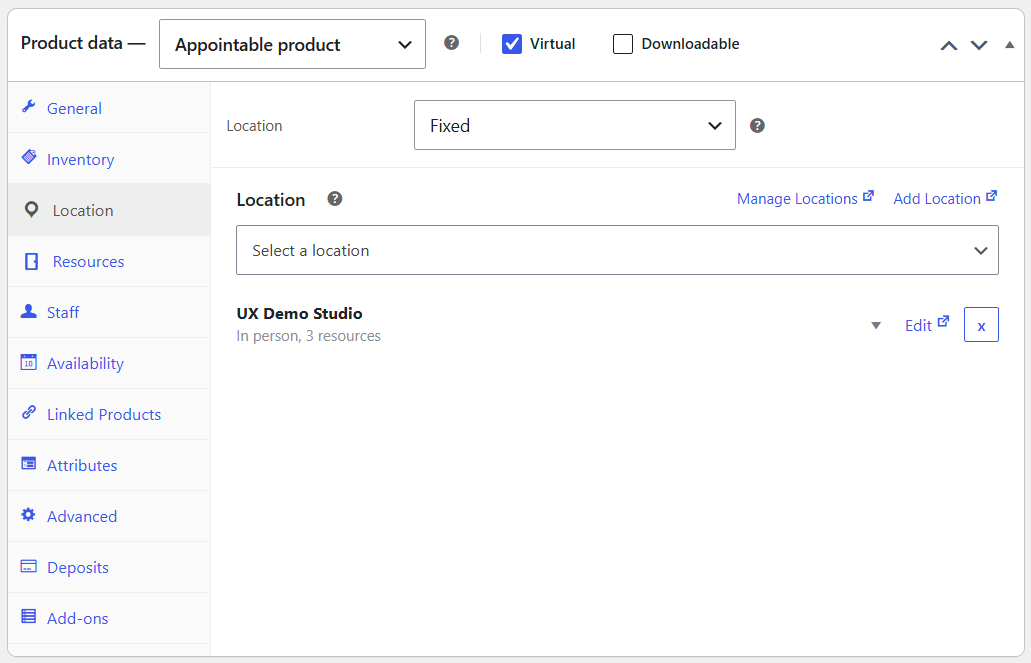Open the Deposits tab
The height and width of the screenshot is (663, 1031).
coord(109,567)
